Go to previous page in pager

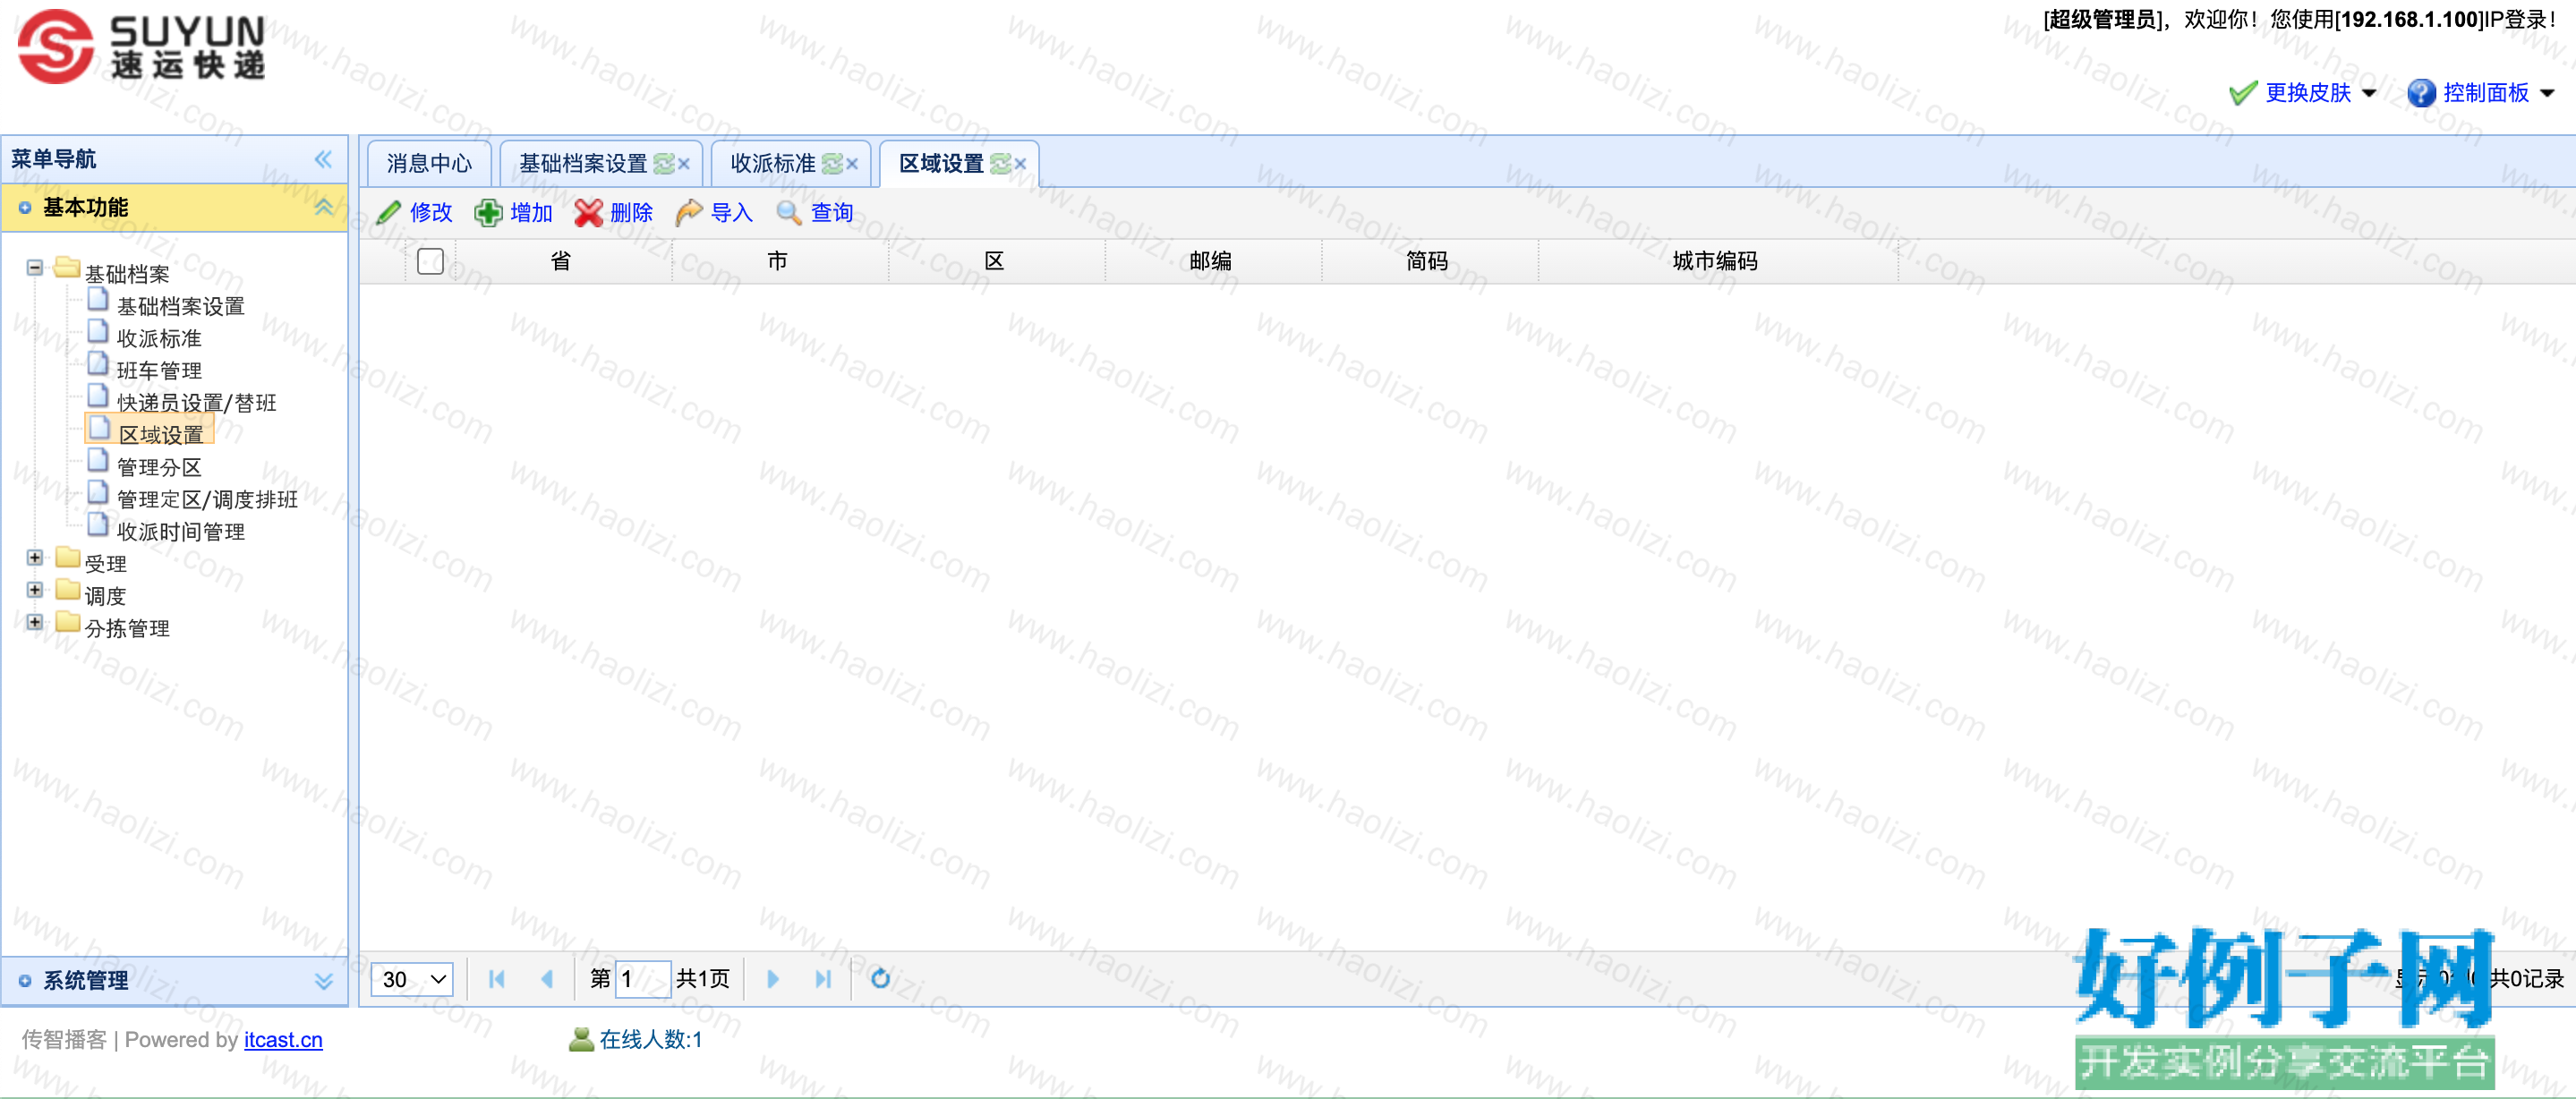[x=547, y=979]
